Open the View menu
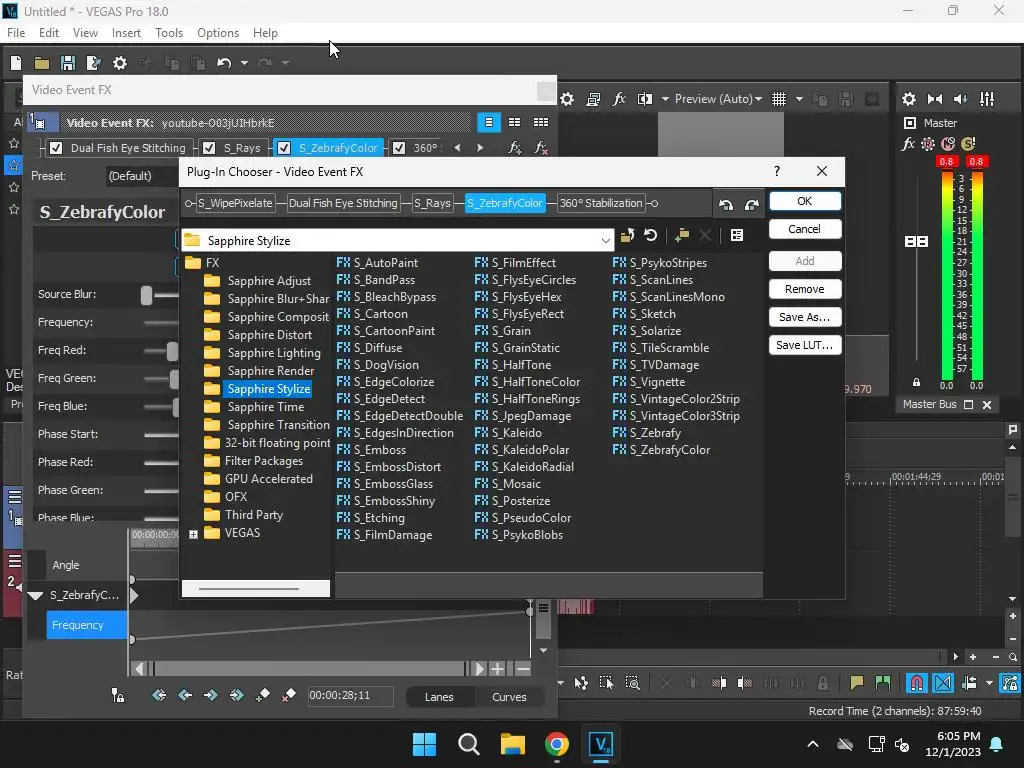Viewport: 1024px width, 768px height. click(x=85, y=33)
